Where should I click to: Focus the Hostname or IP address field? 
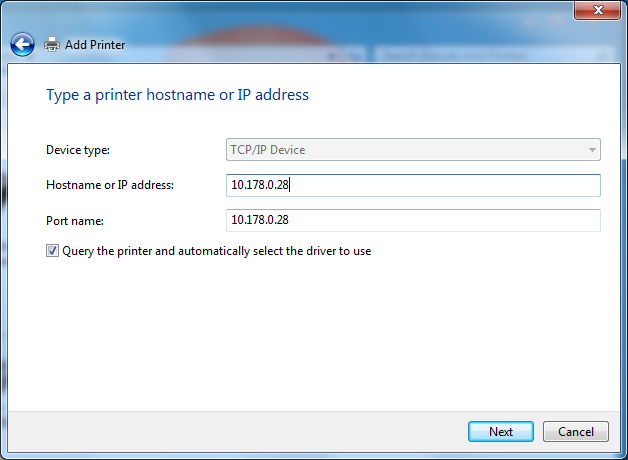[413, 185]
